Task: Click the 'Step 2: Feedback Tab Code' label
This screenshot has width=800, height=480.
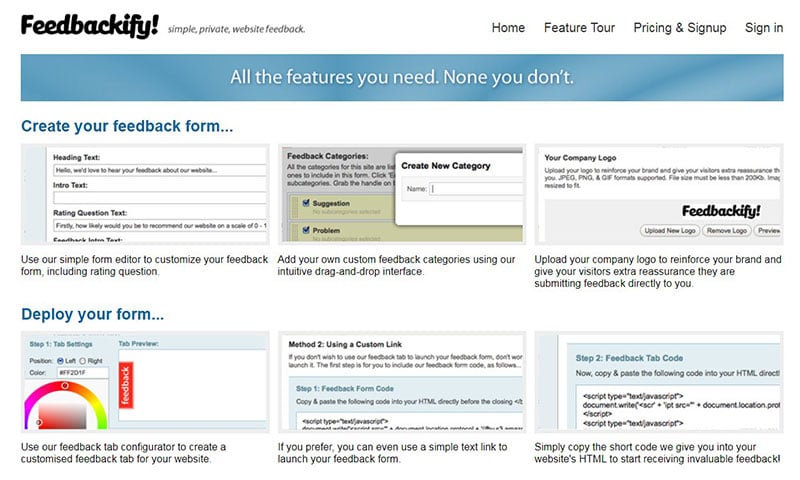Action: pos(629,358)
